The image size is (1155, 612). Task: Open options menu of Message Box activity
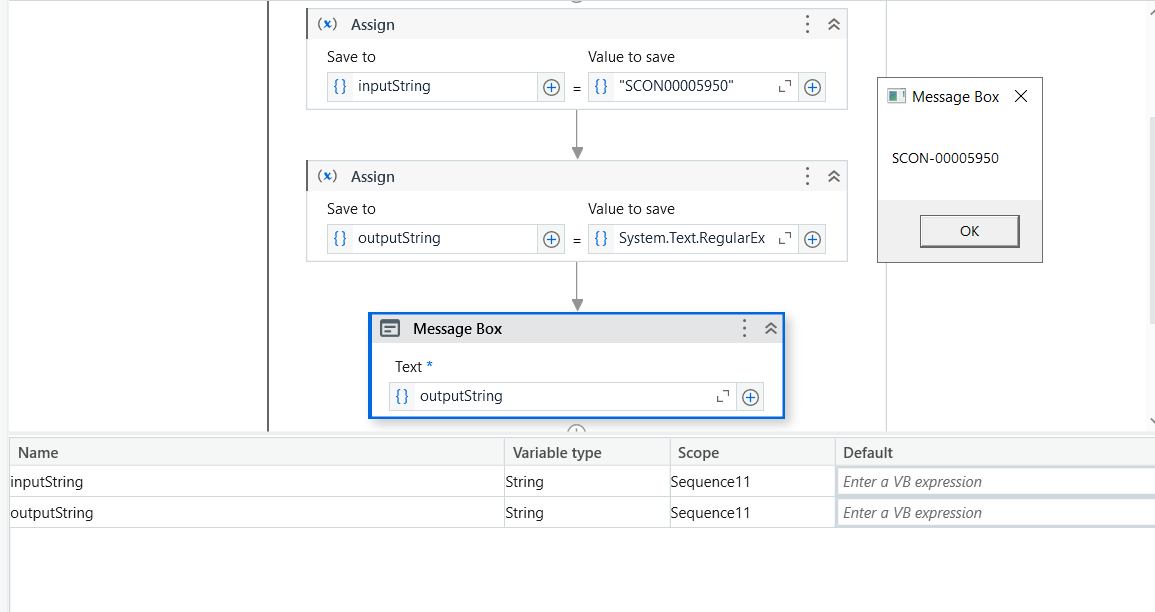point(744,329)
